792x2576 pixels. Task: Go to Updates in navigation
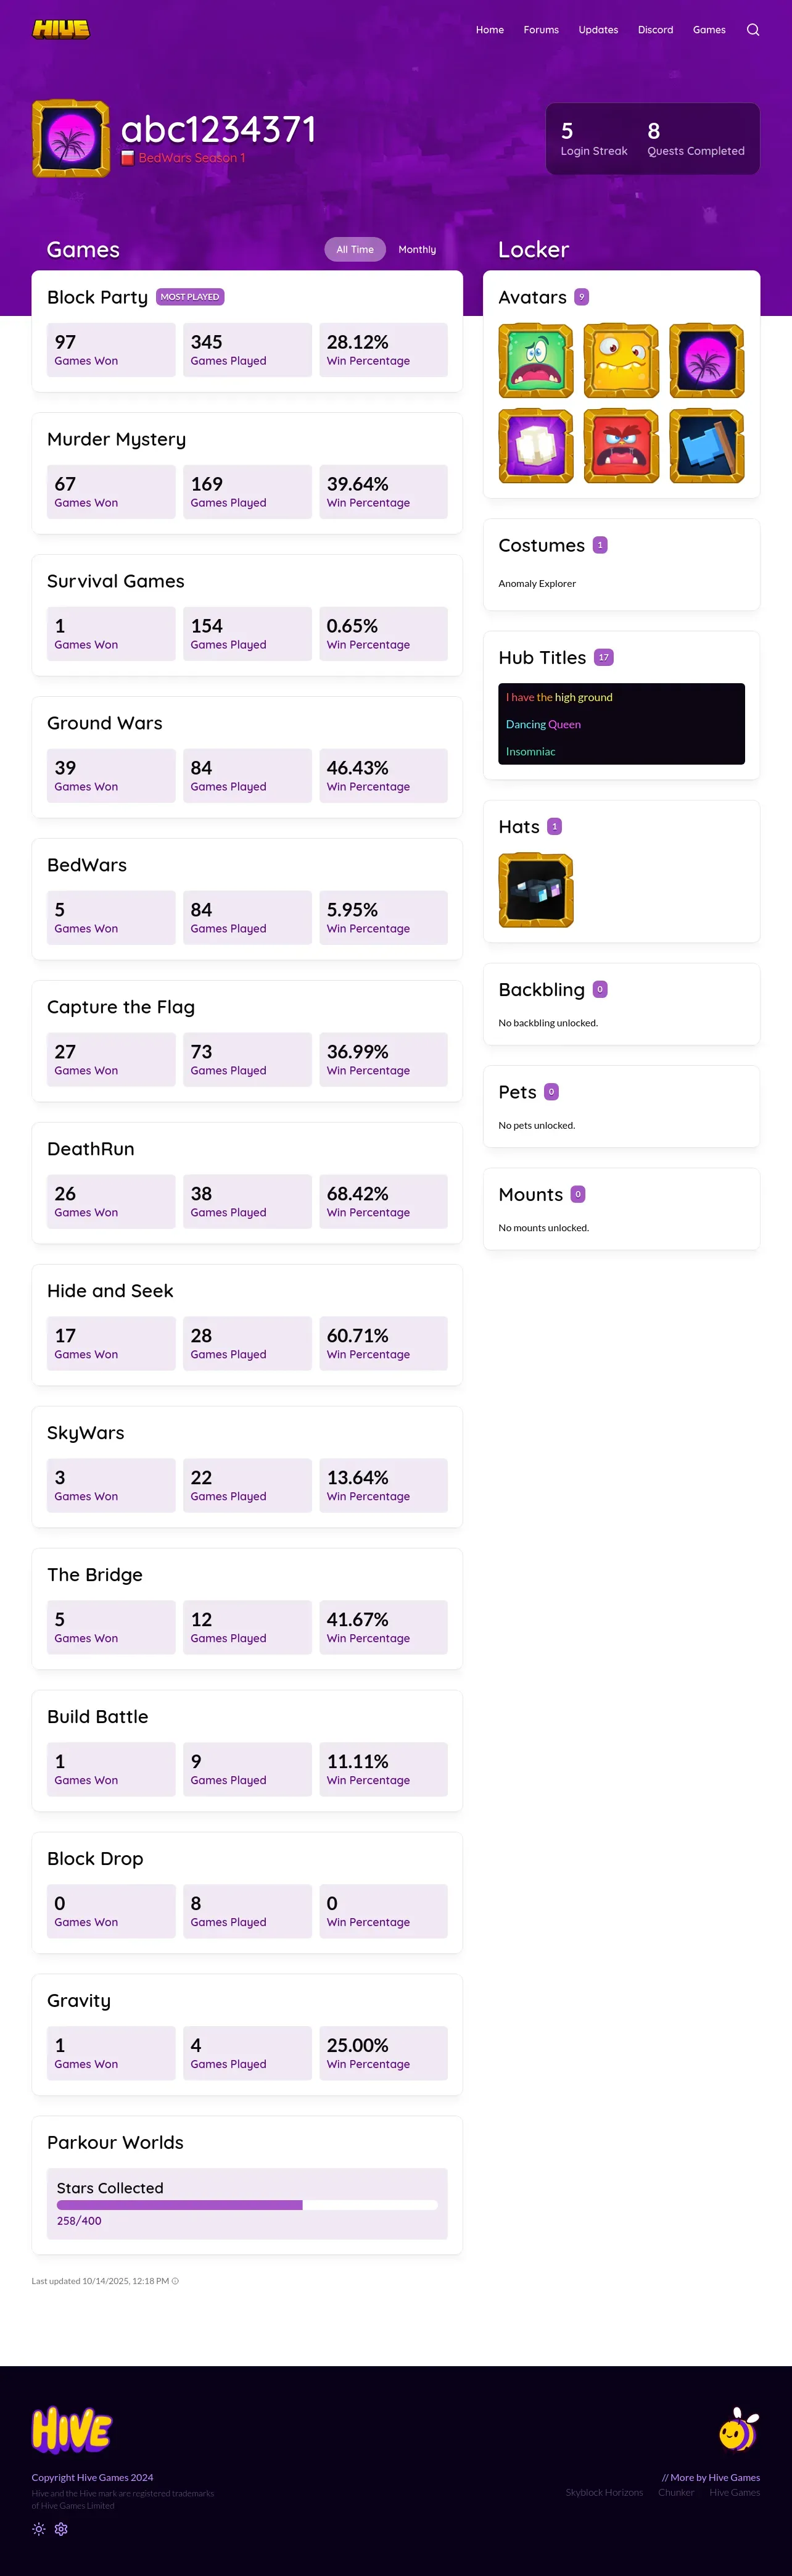tap(598, 30)
